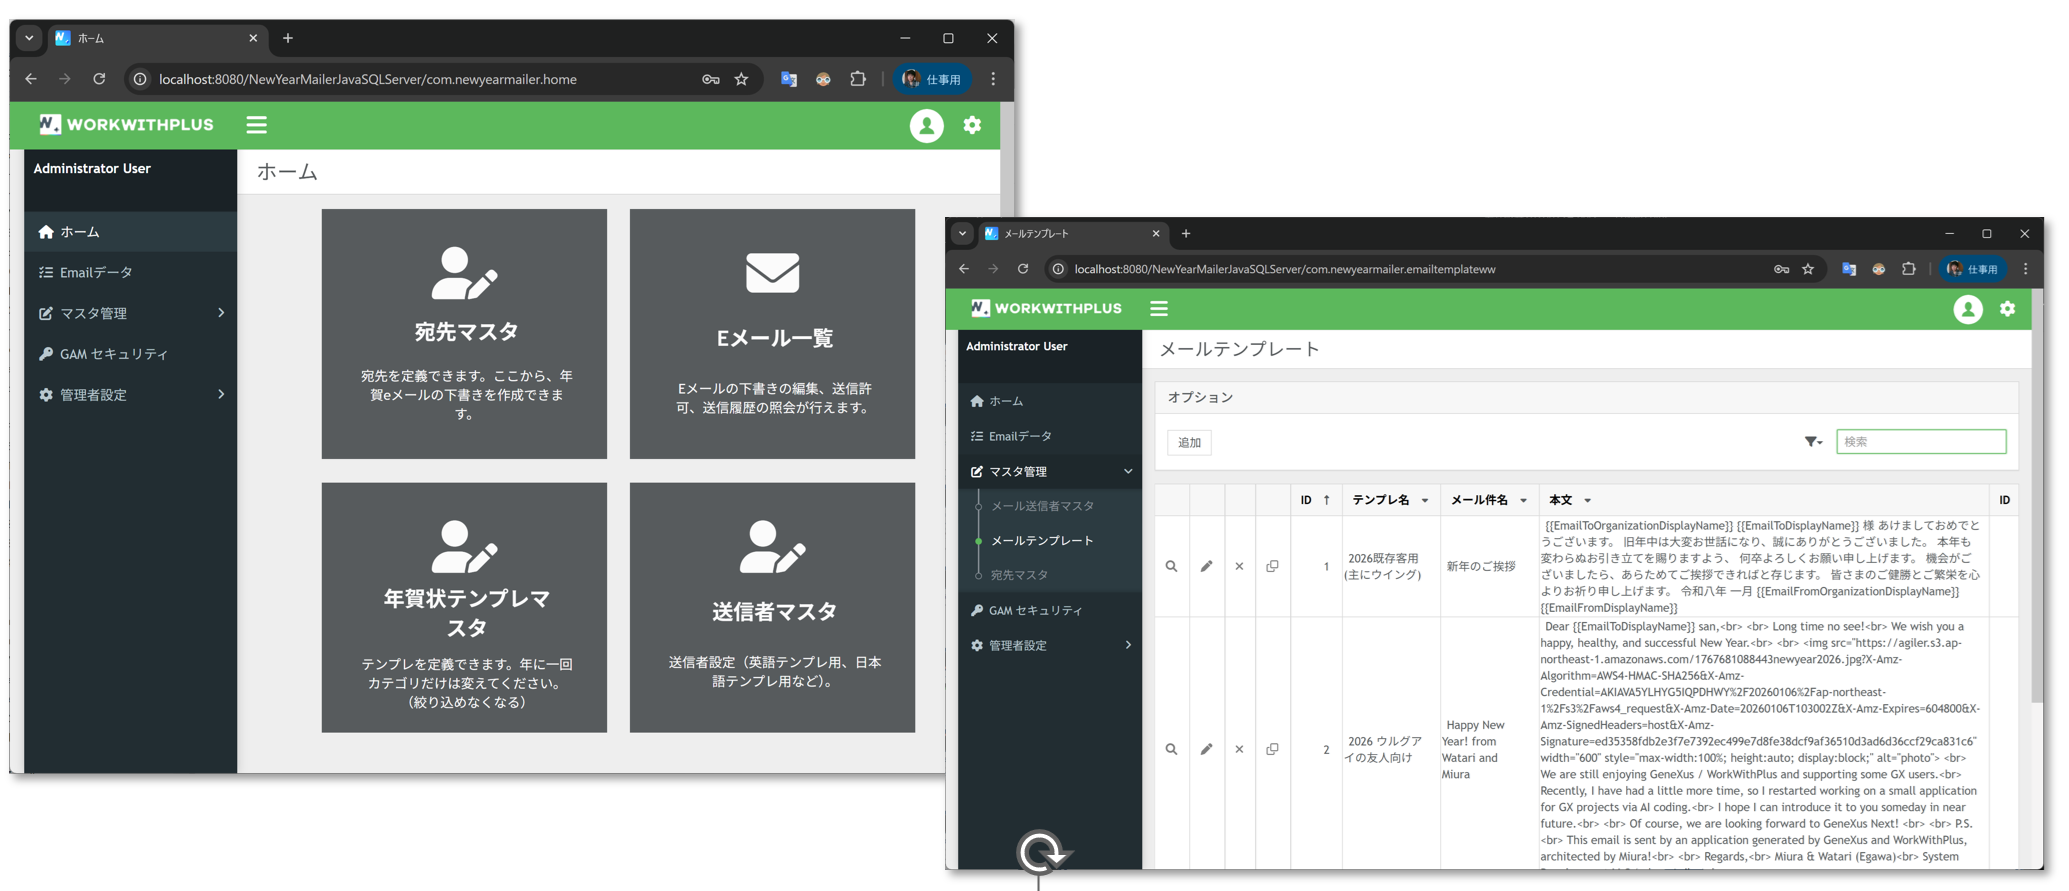
Task: Toggle the hamburger menu in the Home window
Action: [257, 125]
